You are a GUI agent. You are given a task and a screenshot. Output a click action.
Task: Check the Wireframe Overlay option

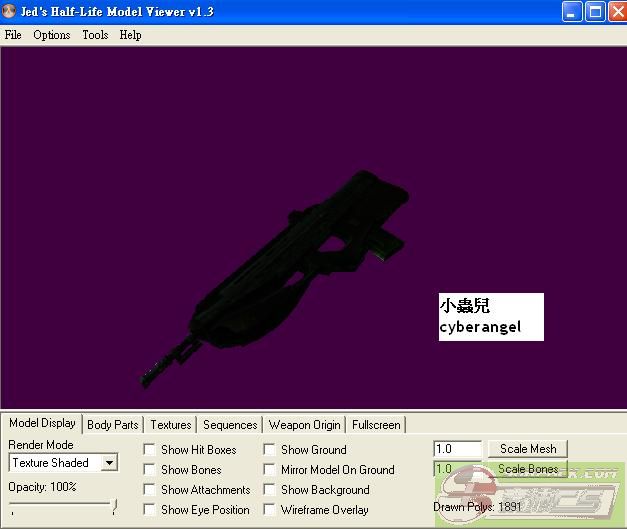coord(270,510)
